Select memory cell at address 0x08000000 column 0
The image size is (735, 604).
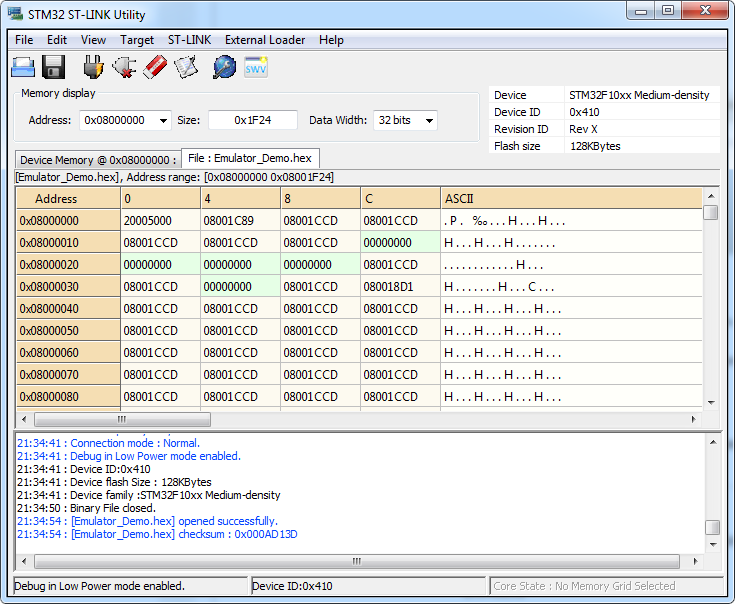pos(160,221)
